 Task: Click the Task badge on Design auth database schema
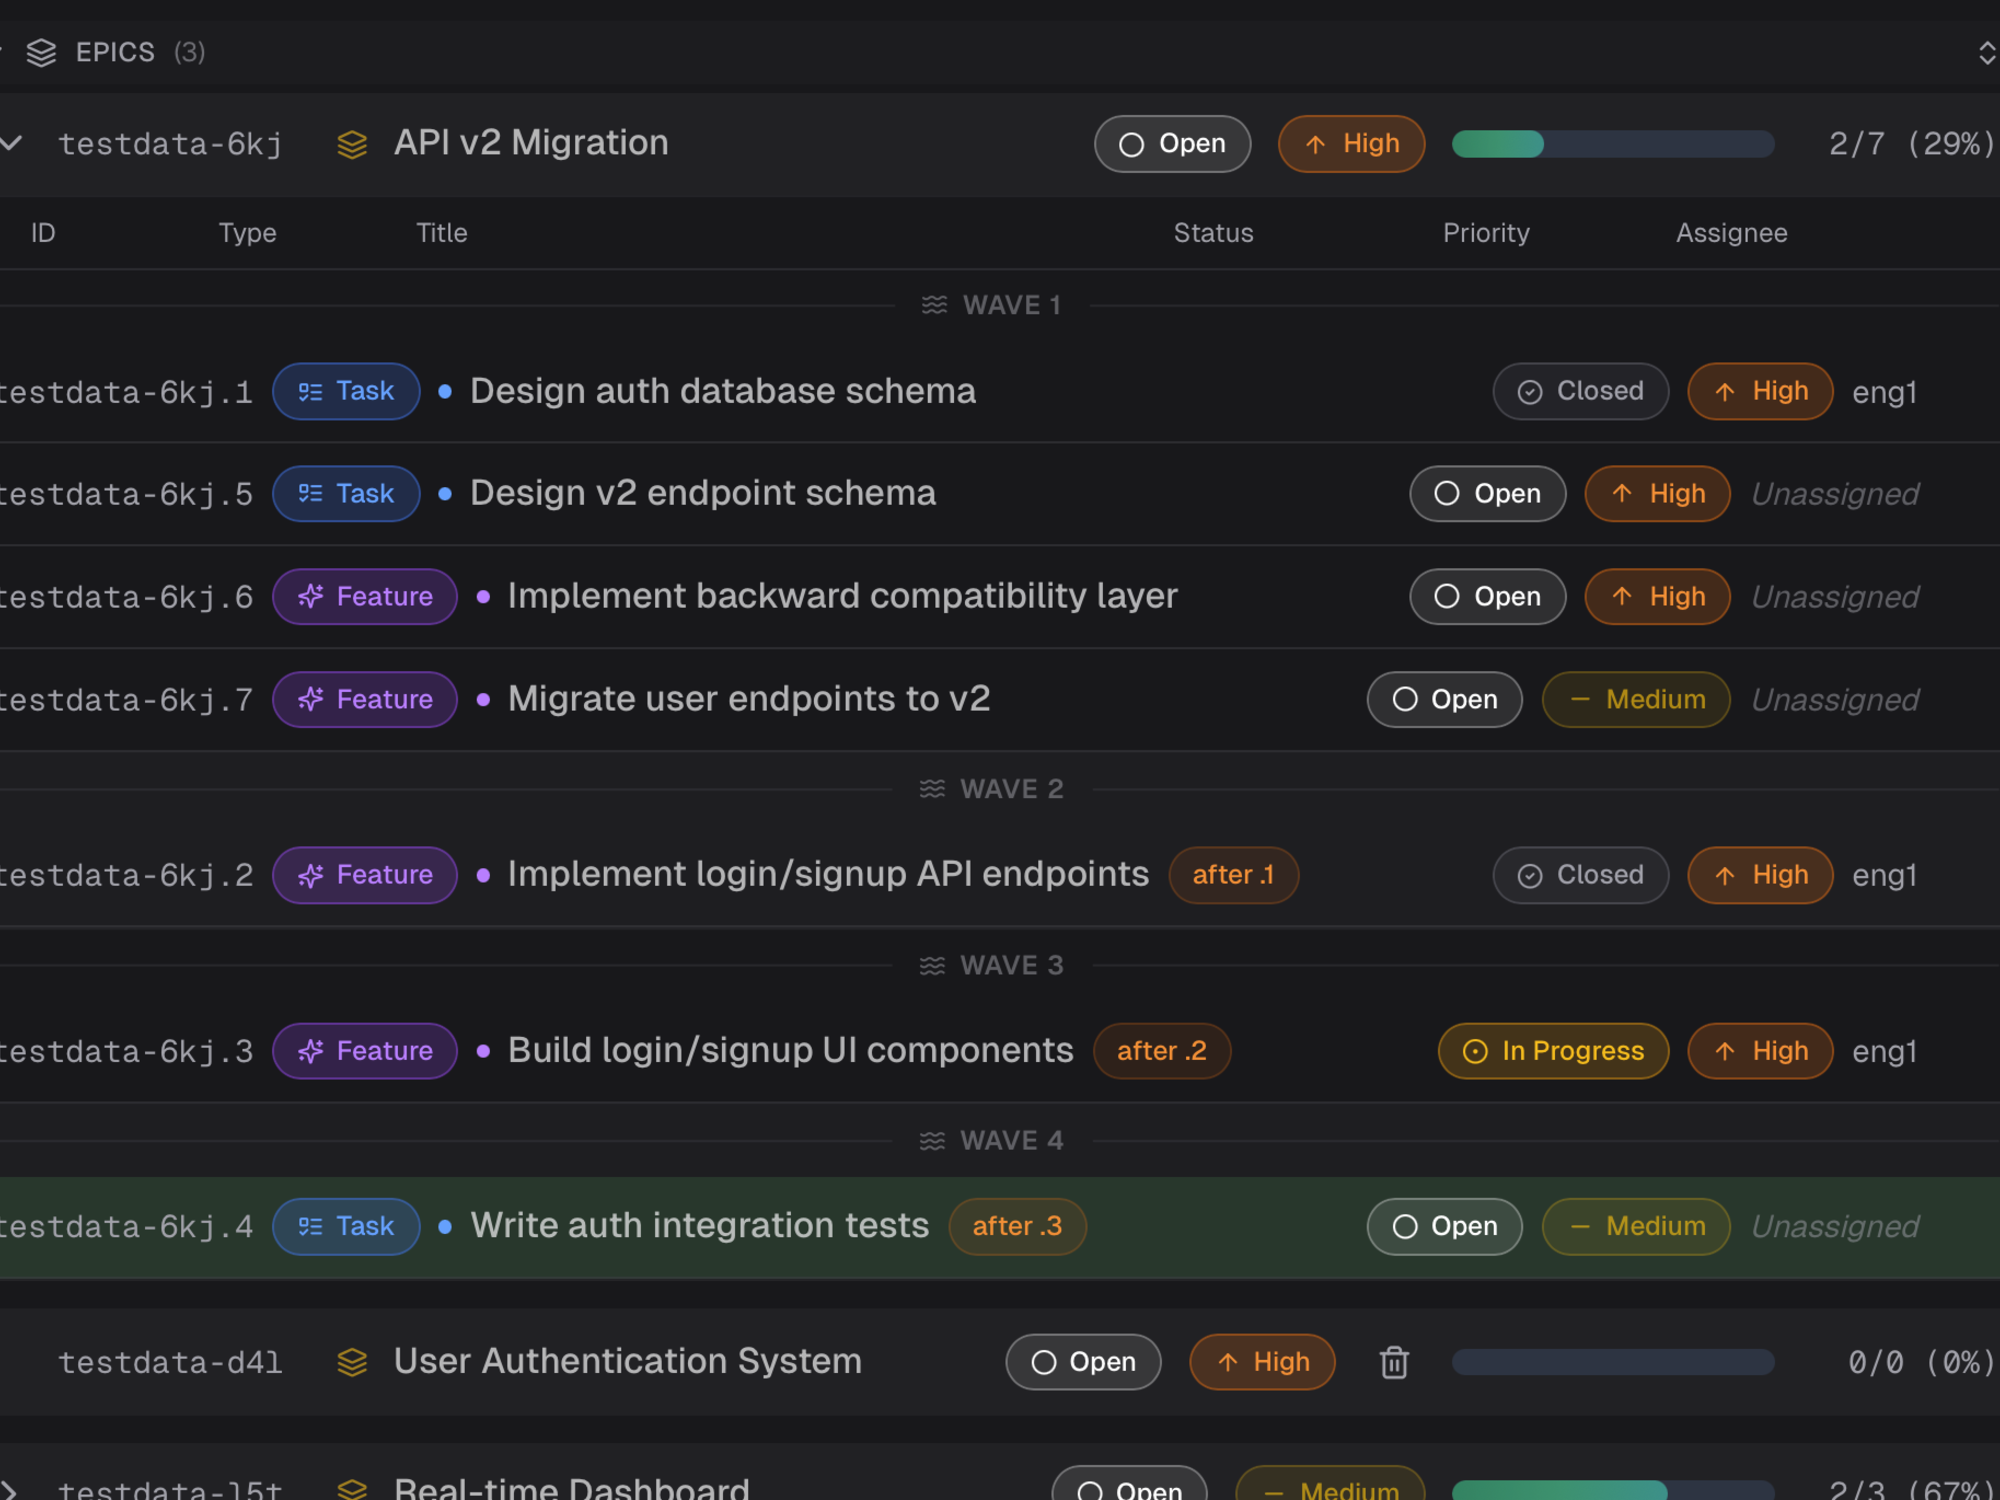pyautogui.click(x=346, y=391)
